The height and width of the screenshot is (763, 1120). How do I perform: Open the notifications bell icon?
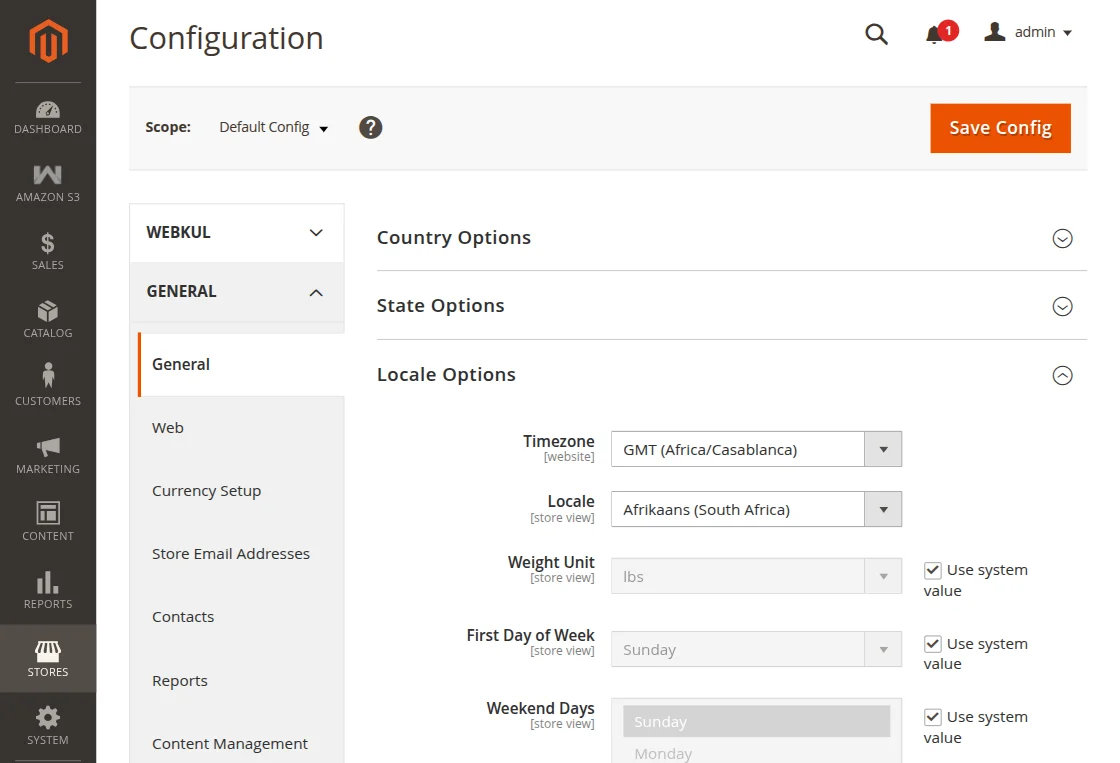click(x=935, y=35)
